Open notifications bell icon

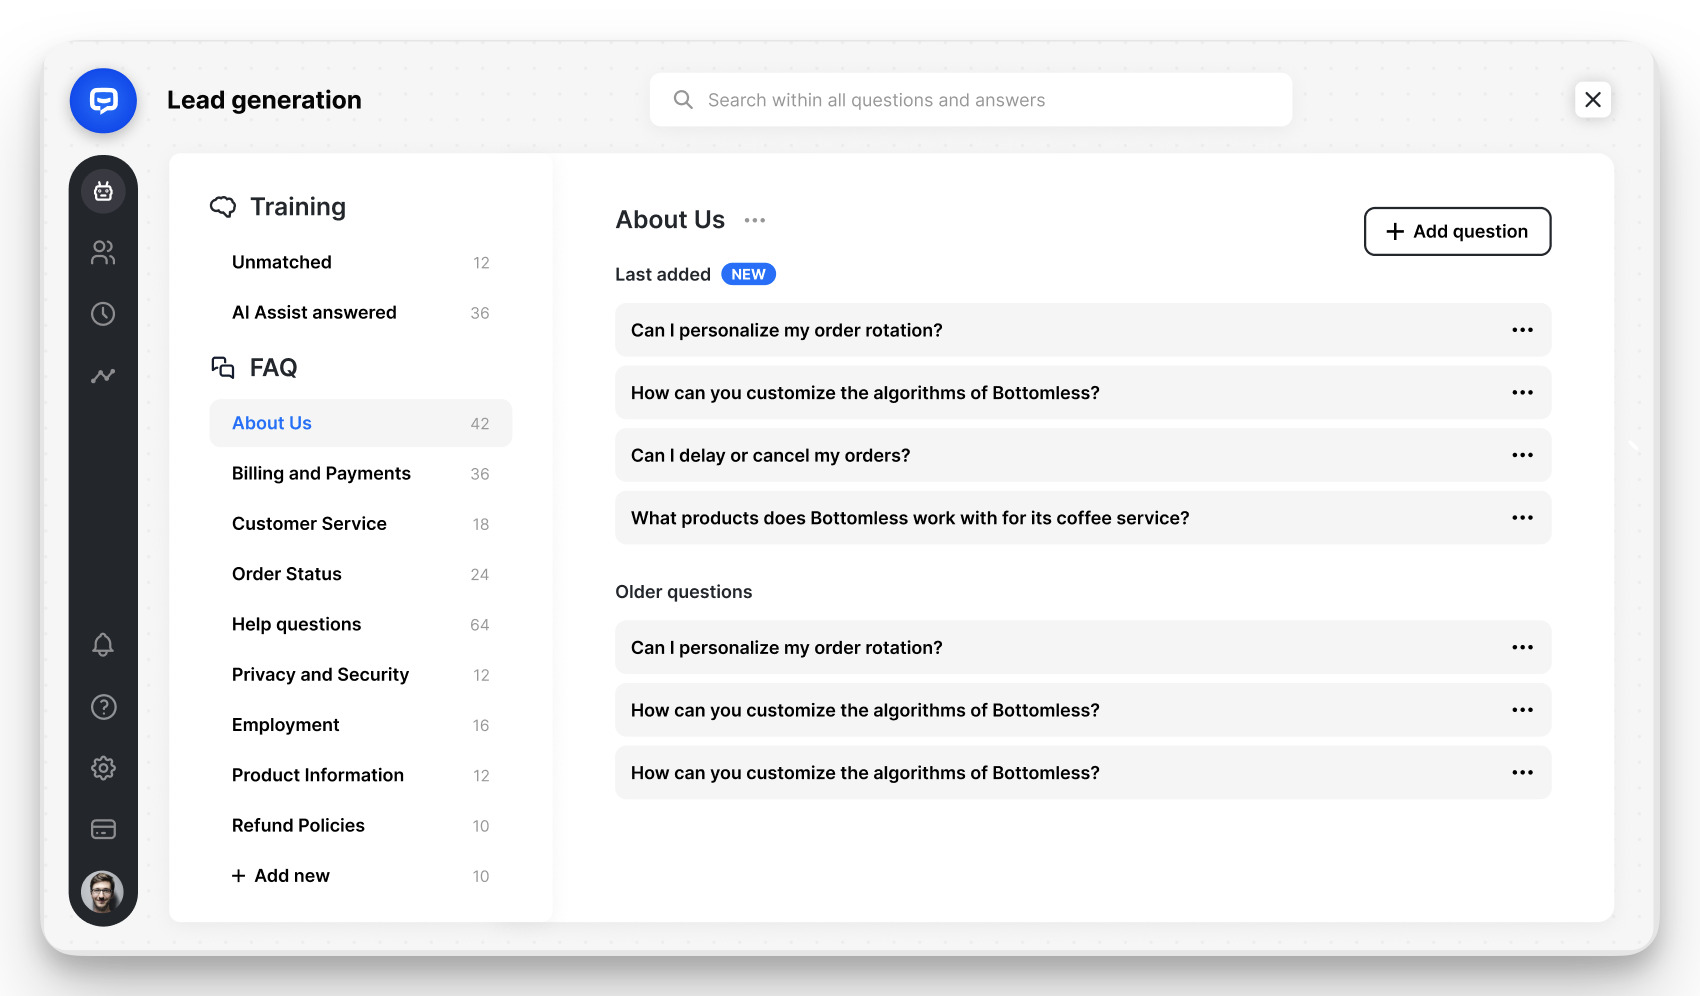(103, 645)
